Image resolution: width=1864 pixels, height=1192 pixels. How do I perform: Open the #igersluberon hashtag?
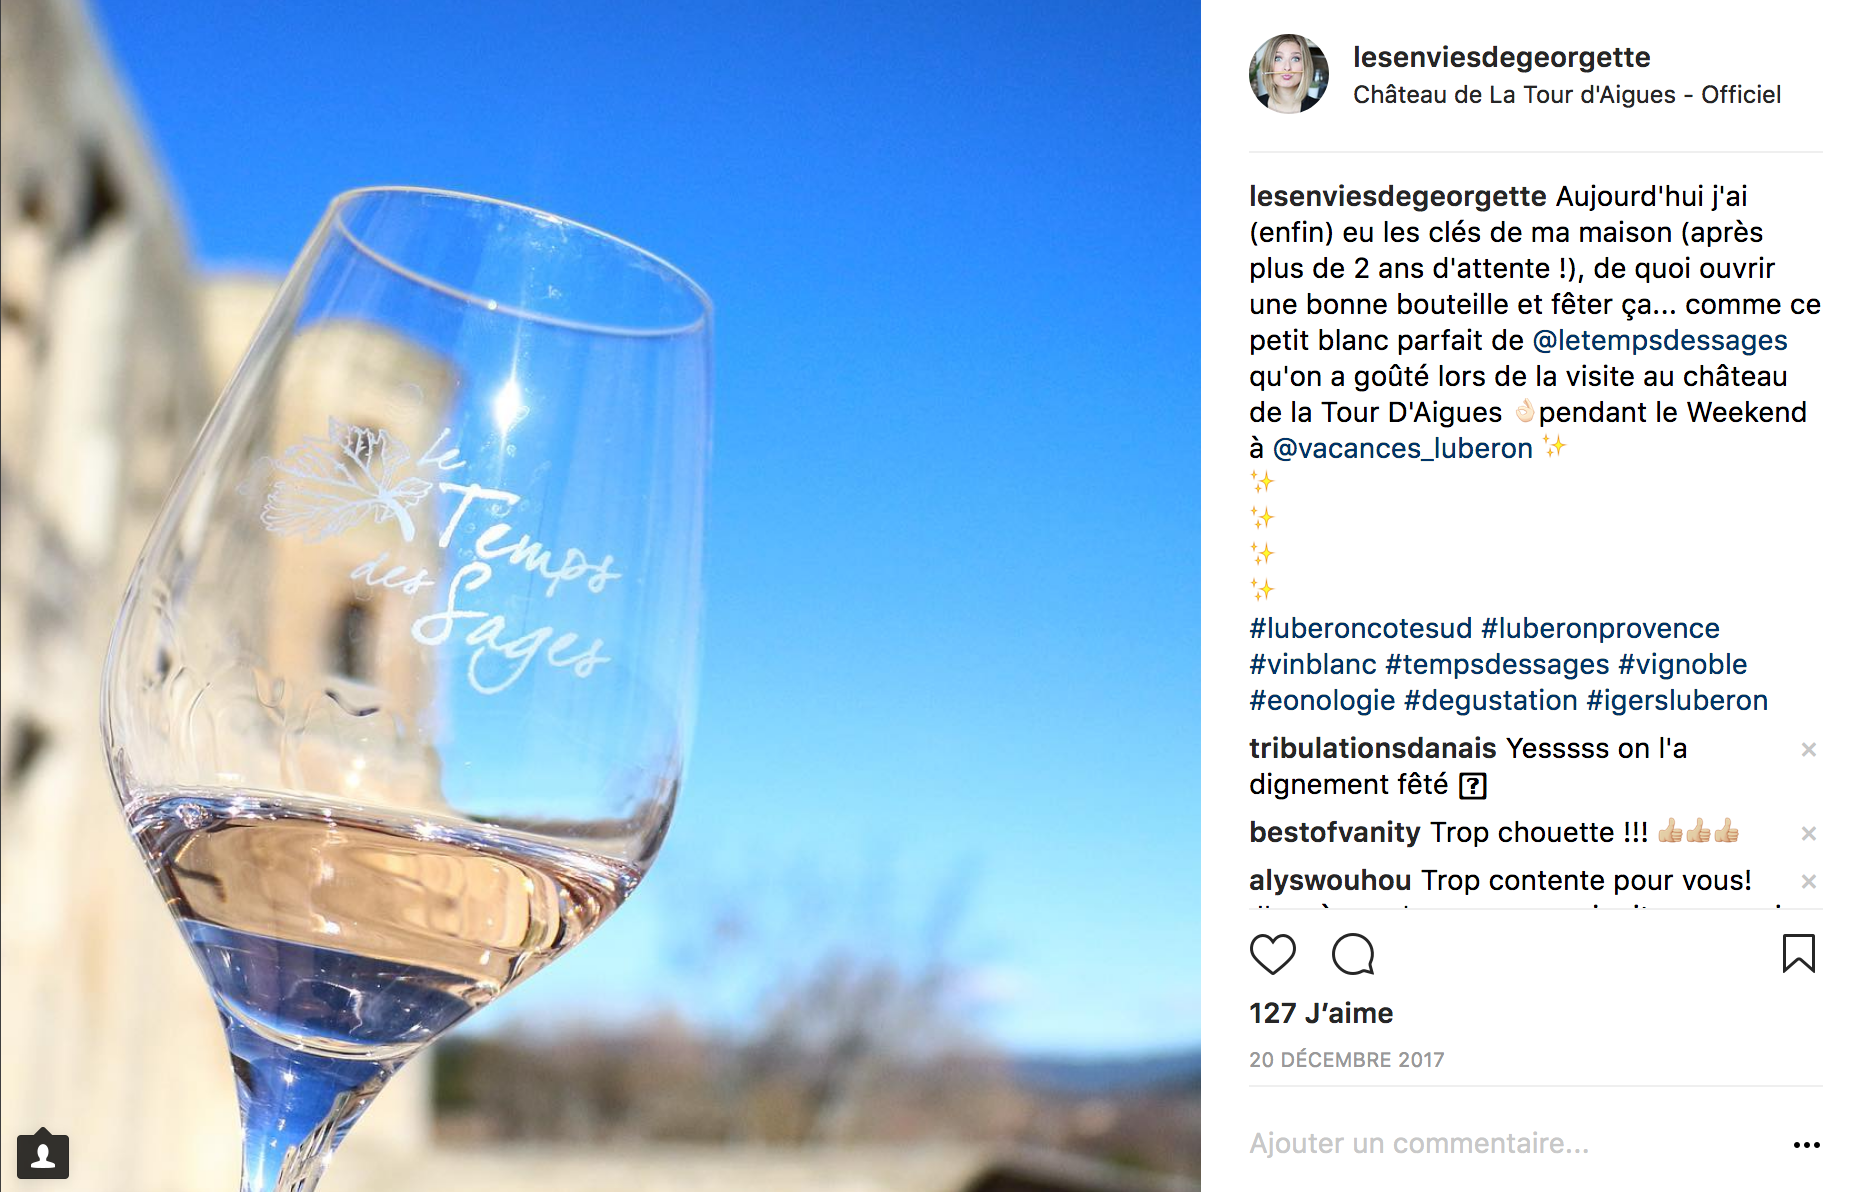tap(1676, 701)
